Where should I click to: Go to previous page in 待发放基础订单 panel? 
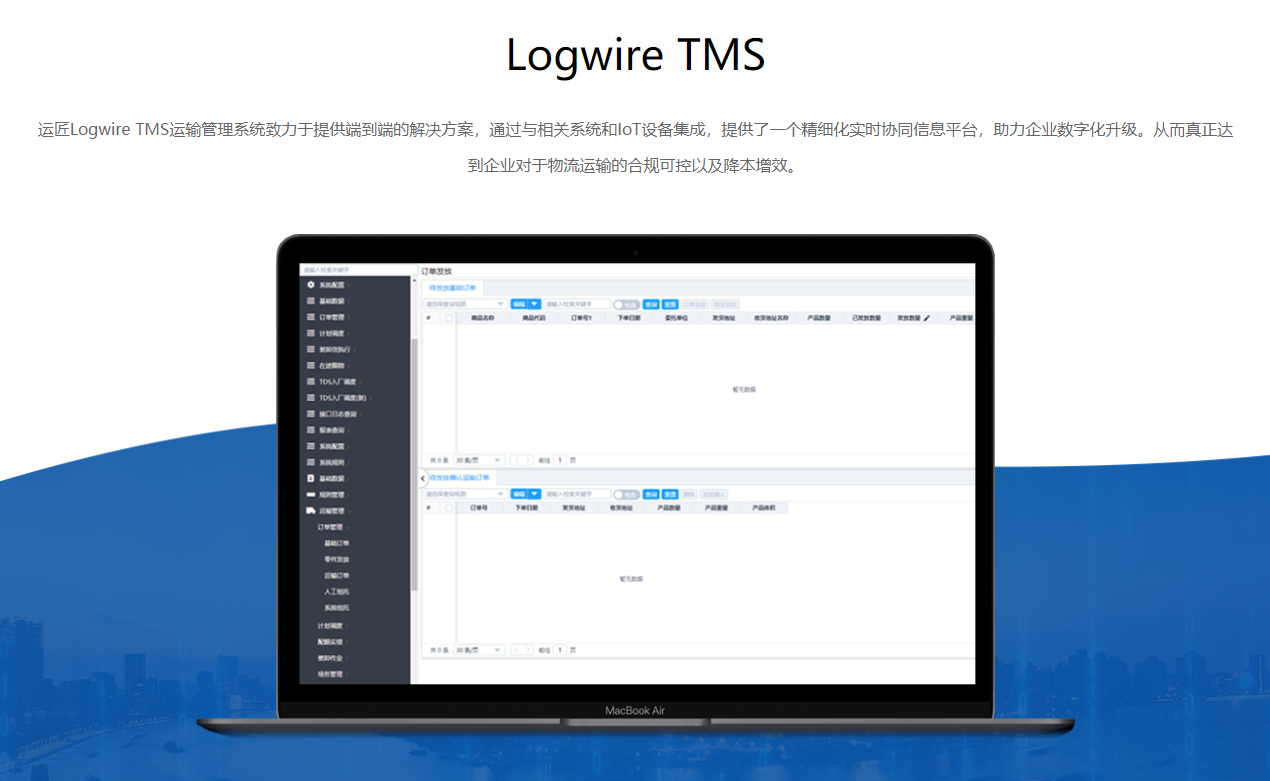[x=516, y=460]
